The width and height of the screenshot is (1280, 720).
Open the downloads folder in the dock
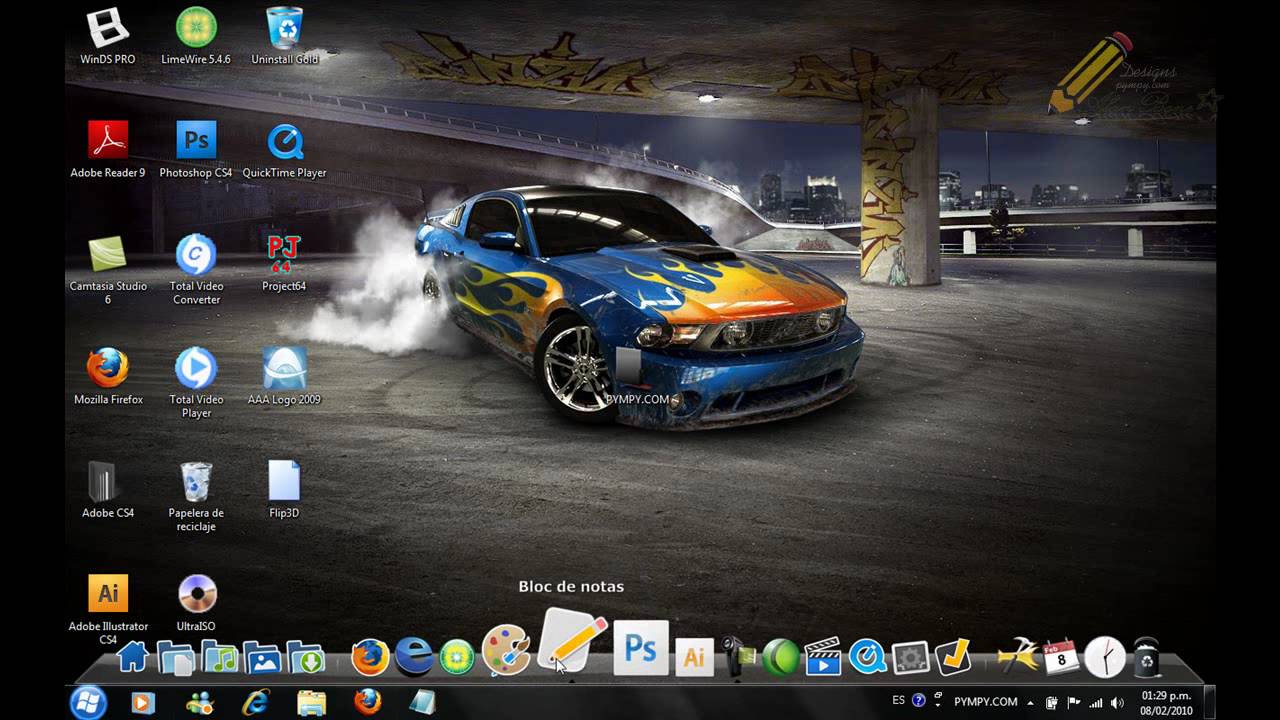(x=306, y=657)
